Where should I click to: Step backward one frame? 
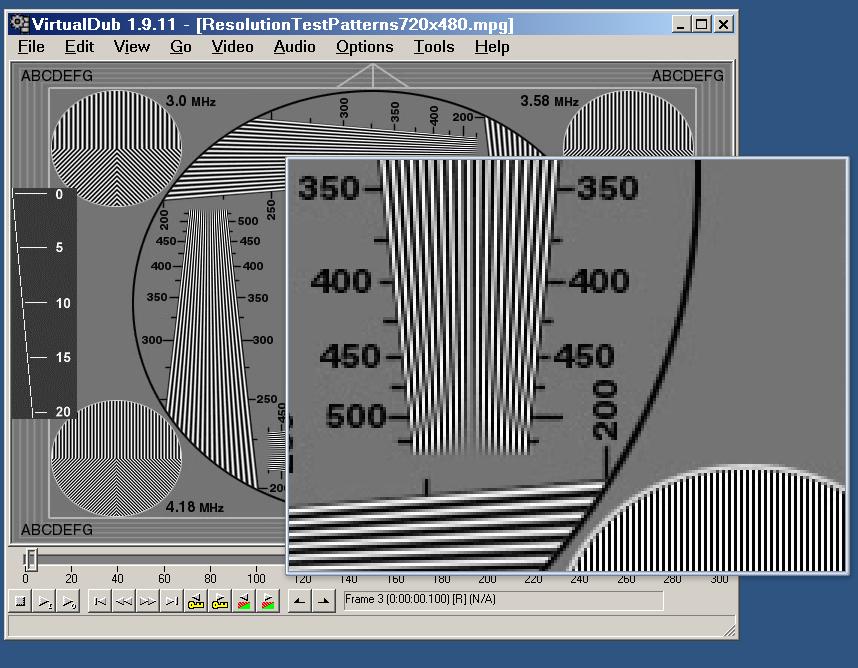tap(123, 601)
